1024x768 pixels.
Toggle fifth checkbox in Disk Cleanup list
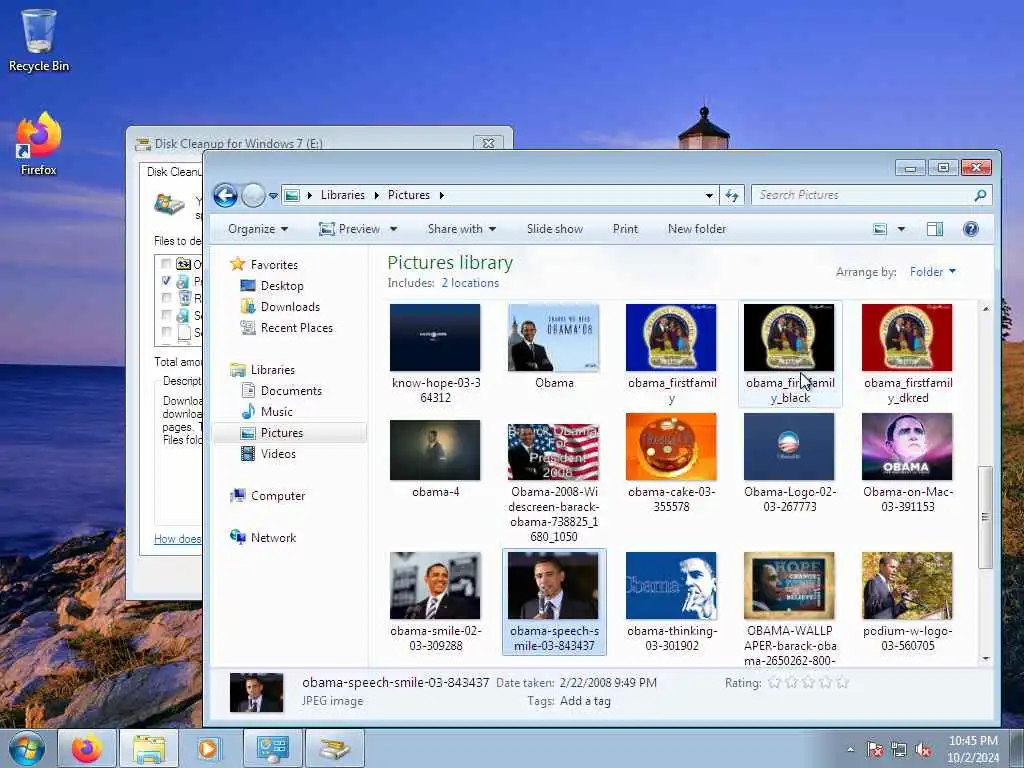coord(166,332)
